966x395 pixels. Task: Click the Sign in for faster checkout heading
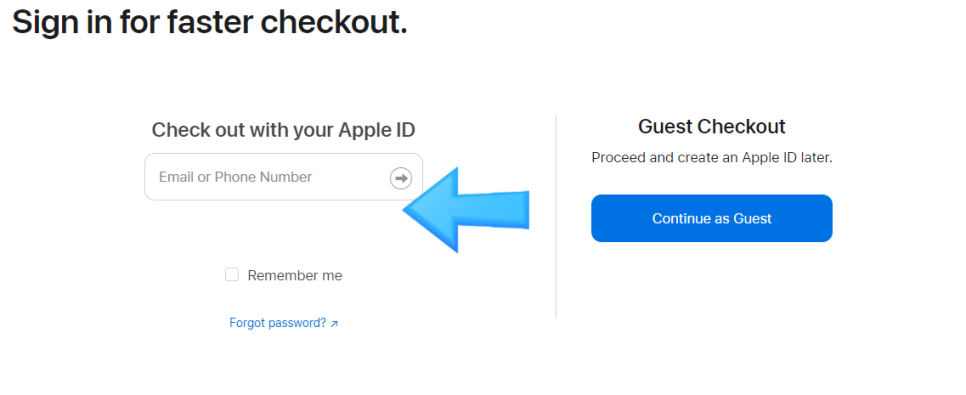210,23
